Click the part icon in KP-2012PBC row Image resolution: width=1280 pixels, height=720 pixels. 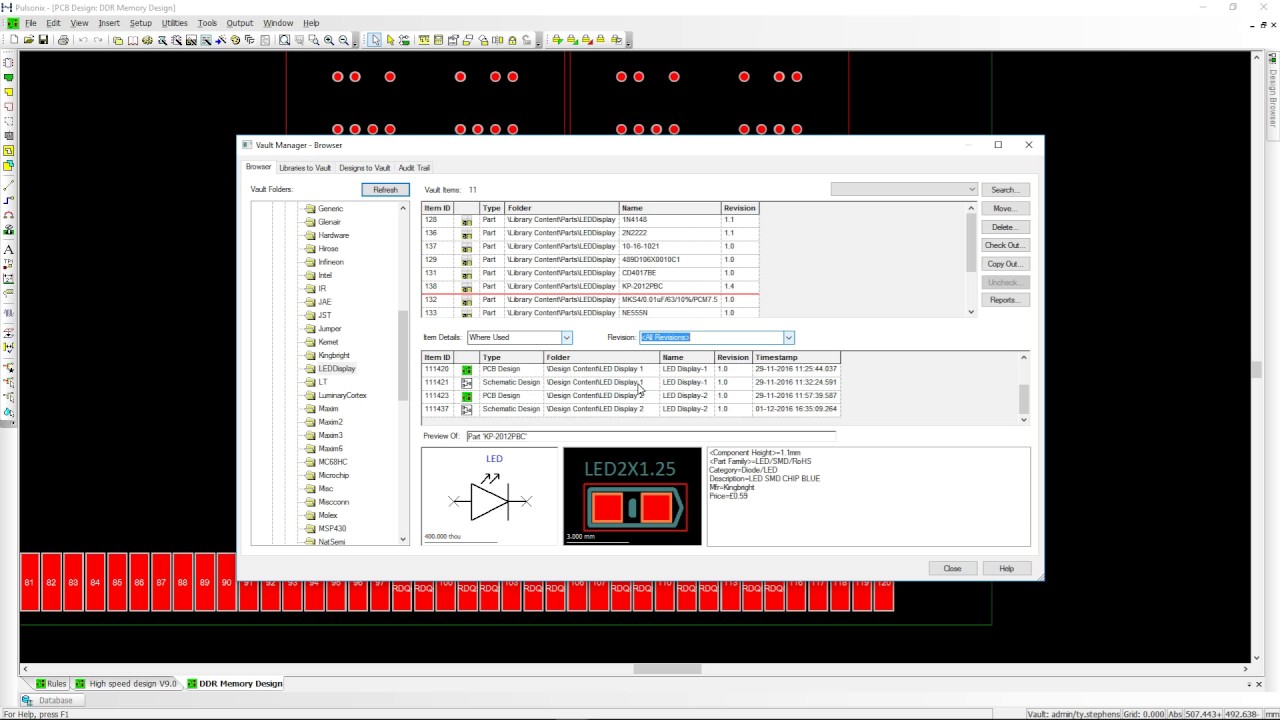pyautogui.click(x=466, y=287)
